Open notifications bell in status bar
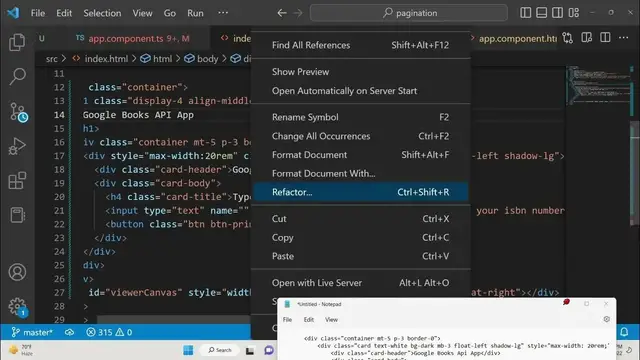 point(624,332)
